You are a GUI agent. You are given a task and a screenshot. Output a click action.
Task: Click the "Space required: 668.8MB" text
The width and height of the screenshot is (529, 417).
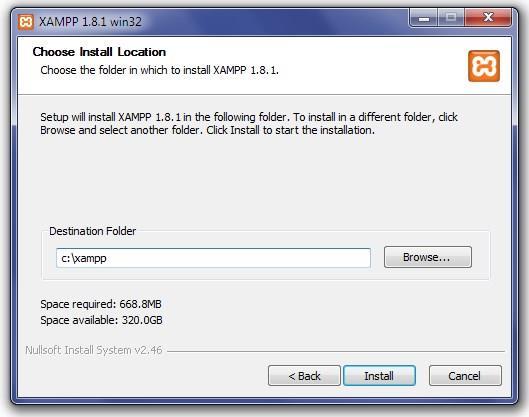click(101, 304)
